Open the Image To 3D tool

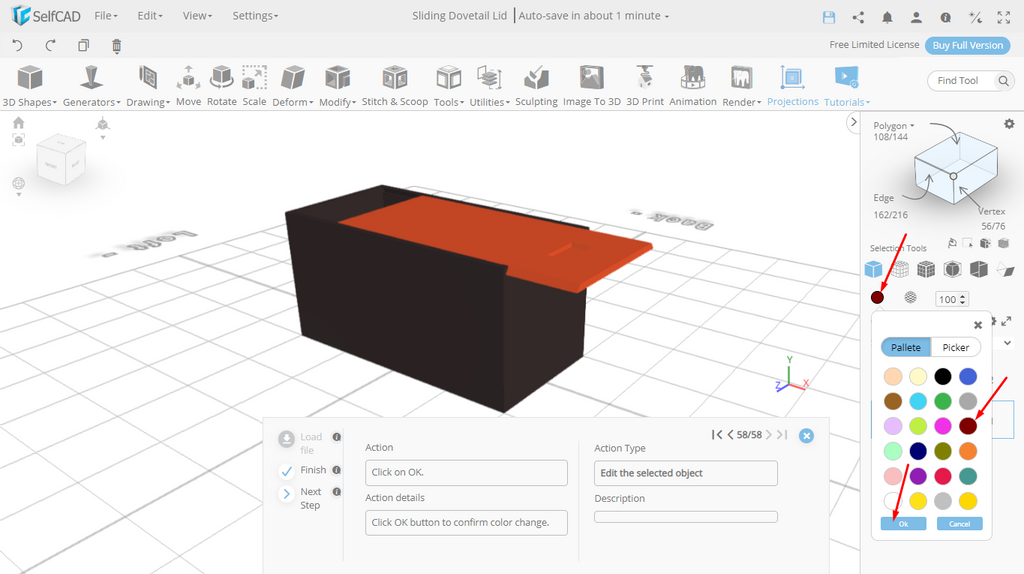592,86
